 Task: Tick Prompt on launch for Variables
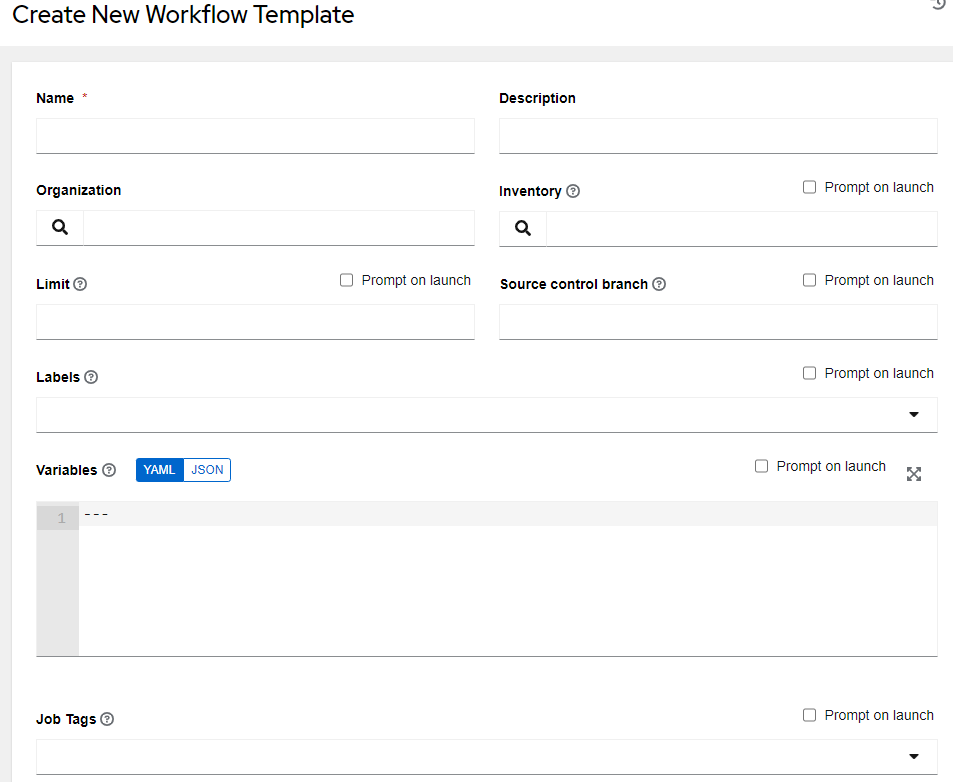762,466
